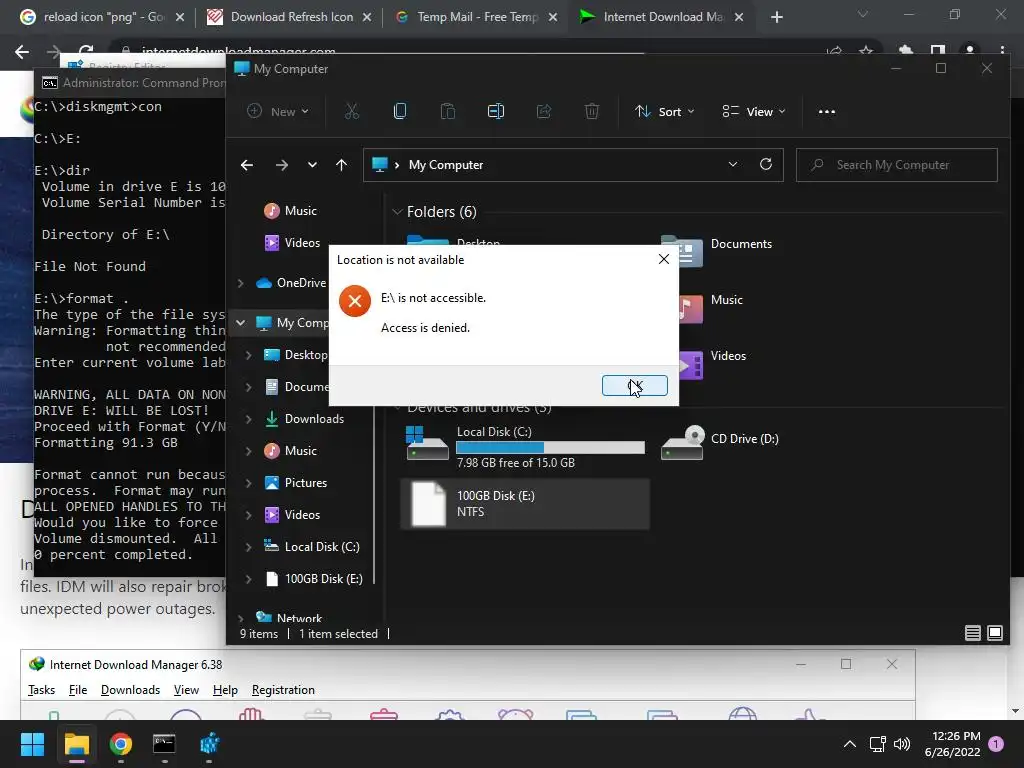
Task: Click the Search My Computer field
Action: 897,165
